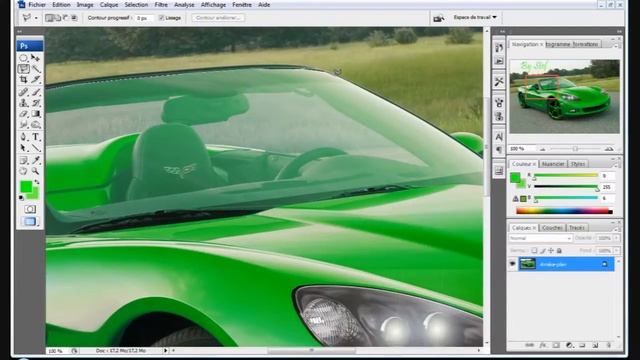Viewport: 640px width, 360px height.
Task: Toggle lock position in Calques panel
Action: click(x=551, y=251)
